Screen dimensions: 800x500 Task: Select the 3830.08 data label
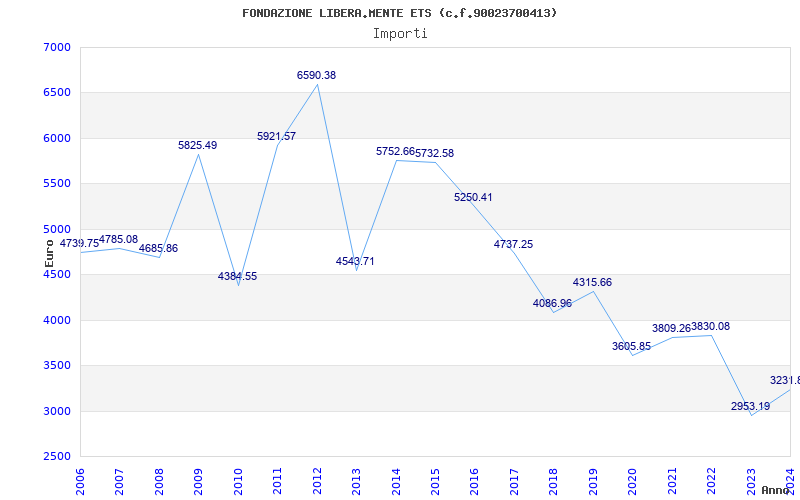pos(711,327)
